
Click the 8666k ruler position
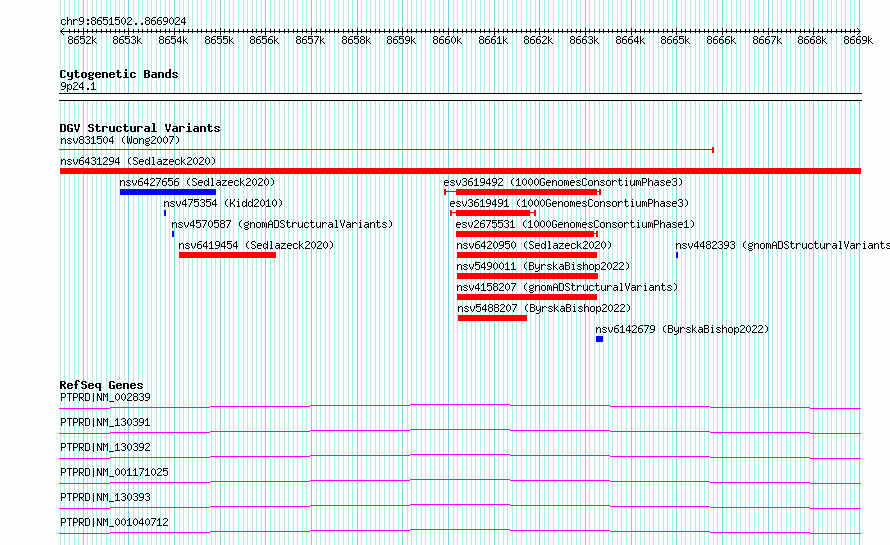tap(721, 40)
